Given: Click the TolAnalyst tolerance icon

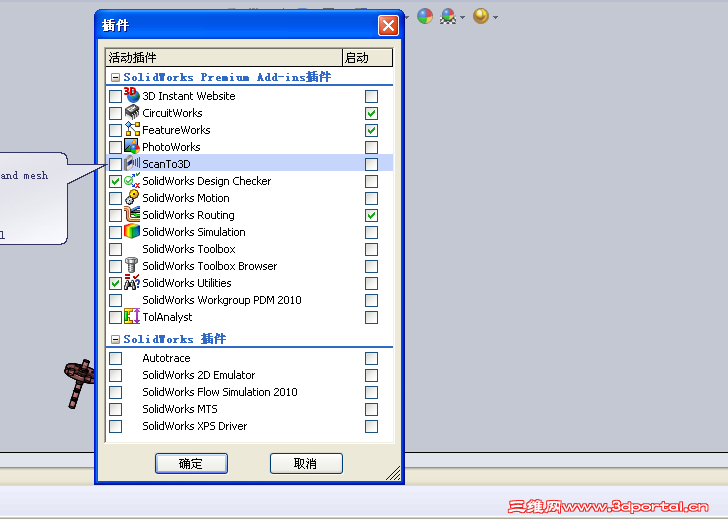Looking at the screenshot, I should pyautogui.click(x=132, y=316).
